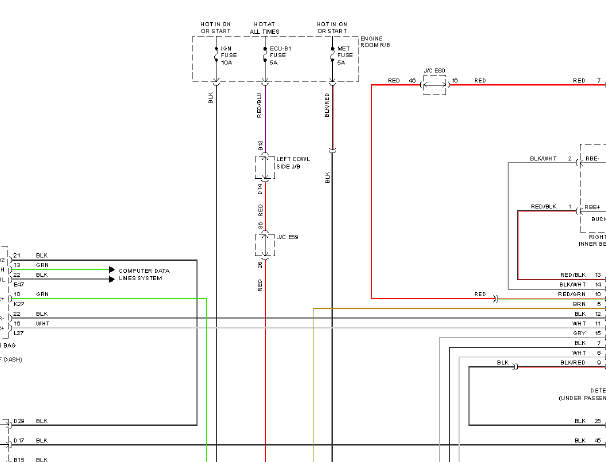Screen dimensions: 606x462
Task: Click the 'WHT' label on left connector
Action: (x=42, y=323)
